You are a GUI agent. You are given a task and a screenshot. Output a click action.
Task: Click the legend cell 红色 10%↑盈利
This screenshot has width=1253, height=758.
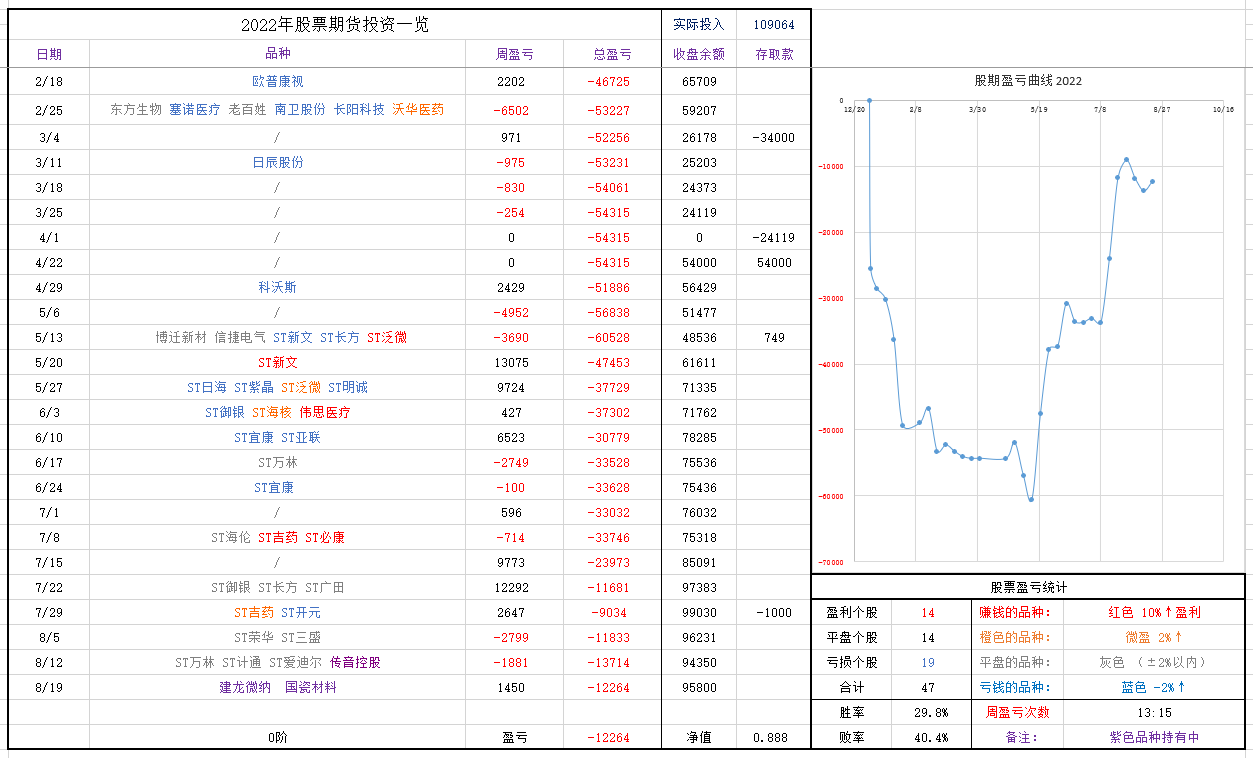pos(1154,612)
